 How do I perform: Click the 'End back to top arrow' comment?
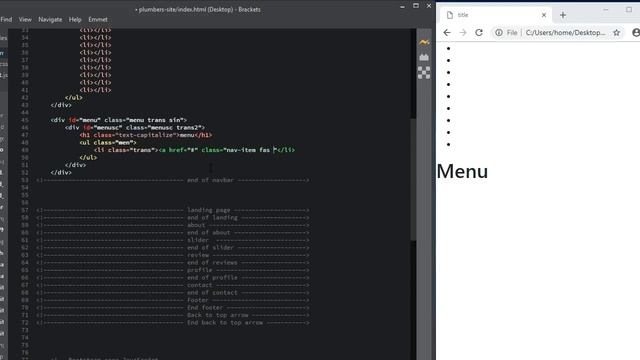point(173,323)
